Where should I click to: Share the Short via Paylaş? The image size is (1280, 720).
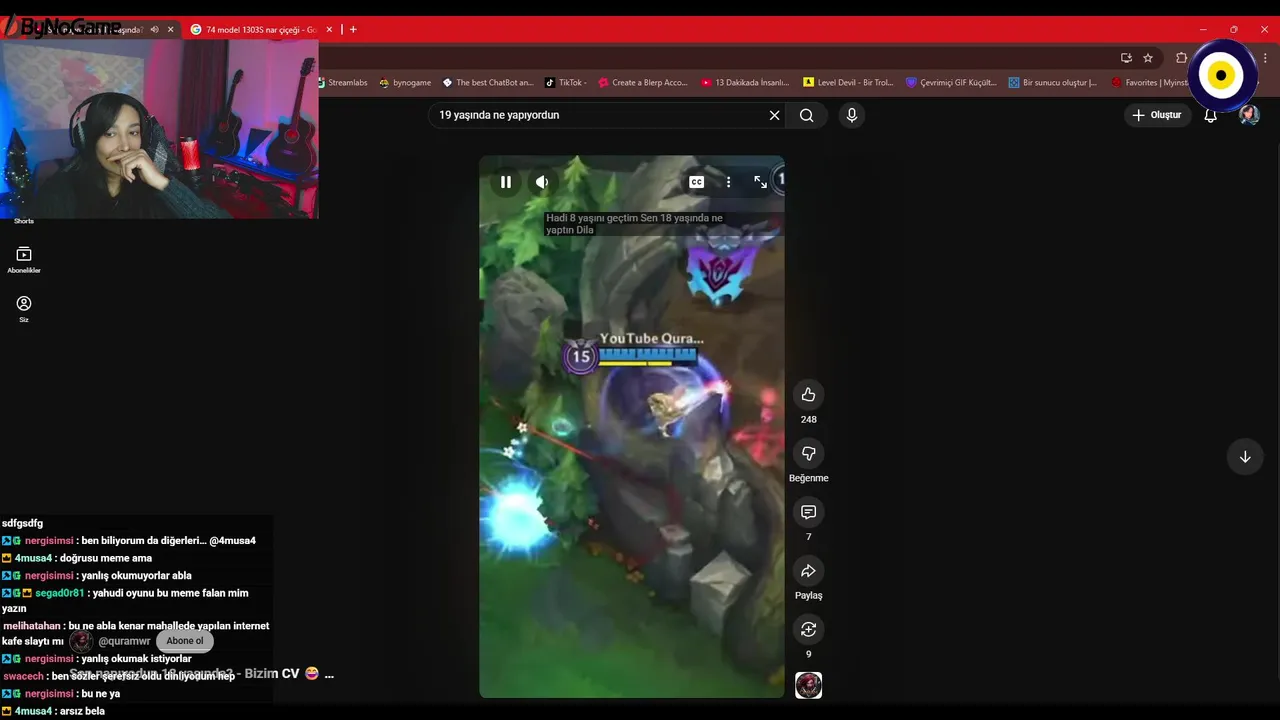[x=808, y=571]
